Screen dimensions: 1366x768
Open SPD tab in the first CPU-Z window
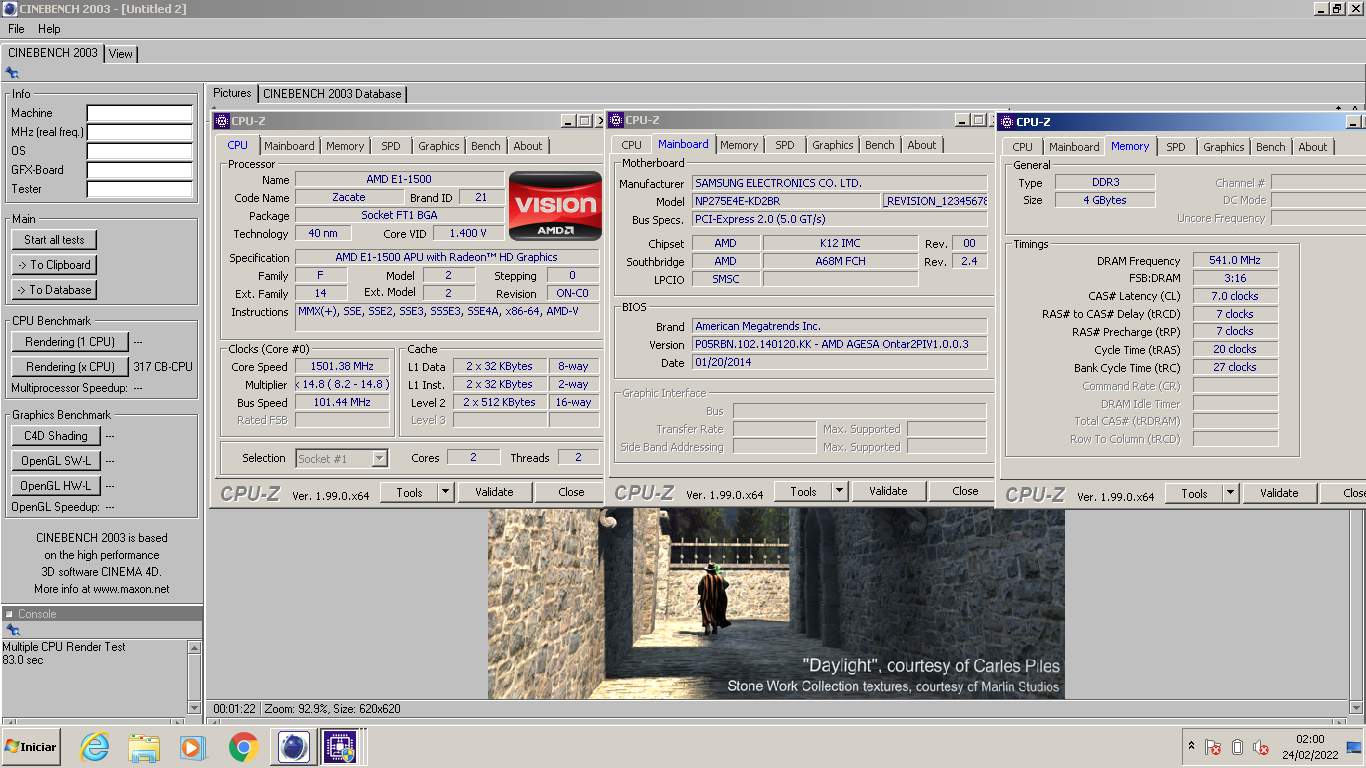click(x=391, y=146)
